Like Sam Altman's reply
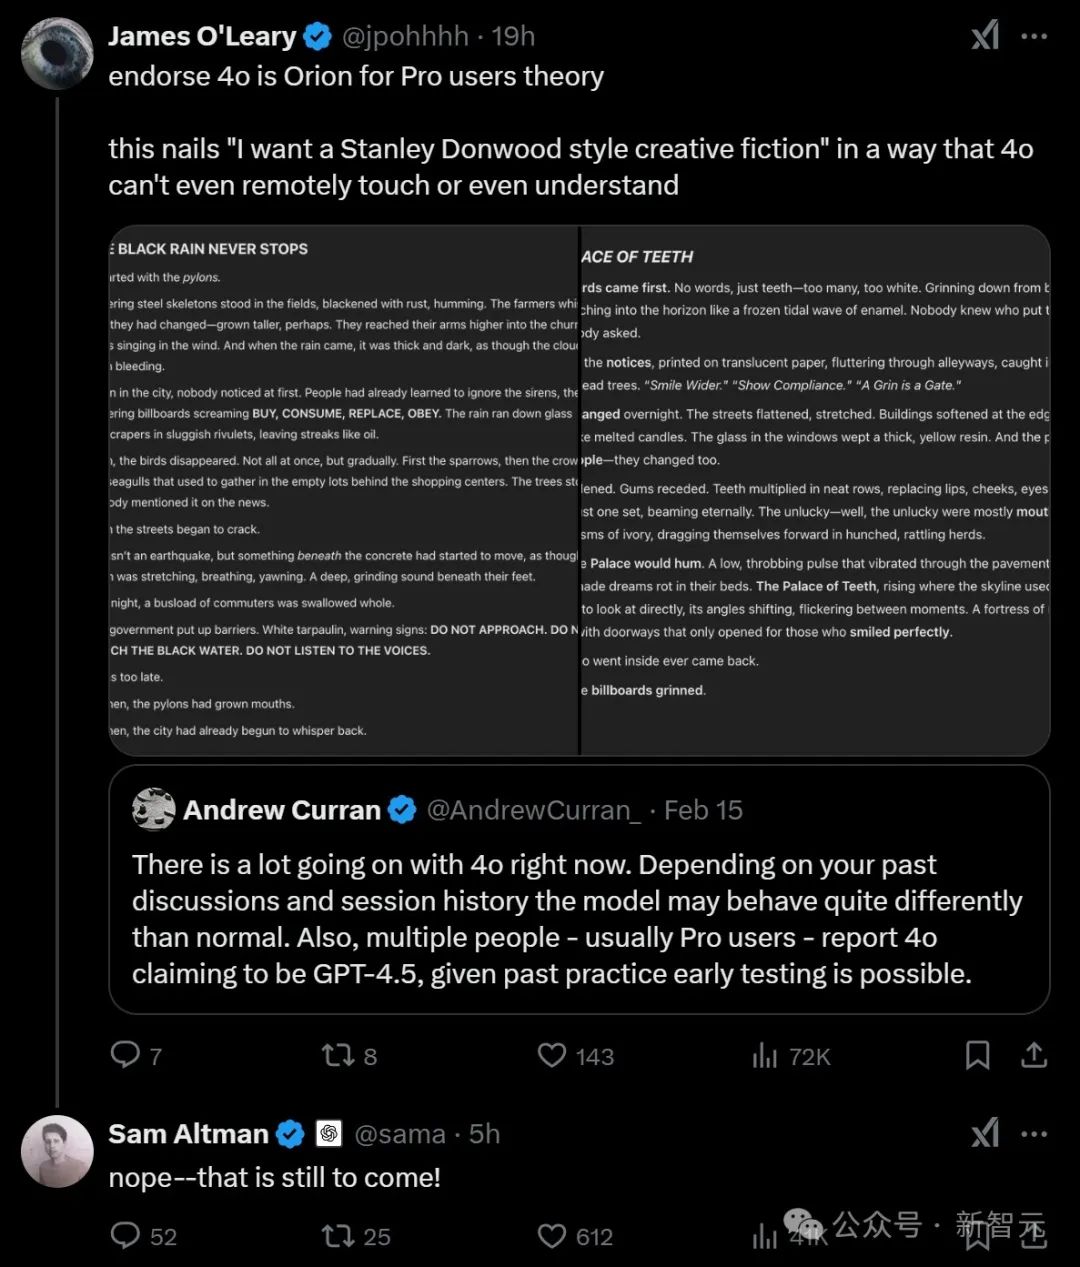Image resolution: width=1080 pixels, height=1267 pixels. [552, 1236]
